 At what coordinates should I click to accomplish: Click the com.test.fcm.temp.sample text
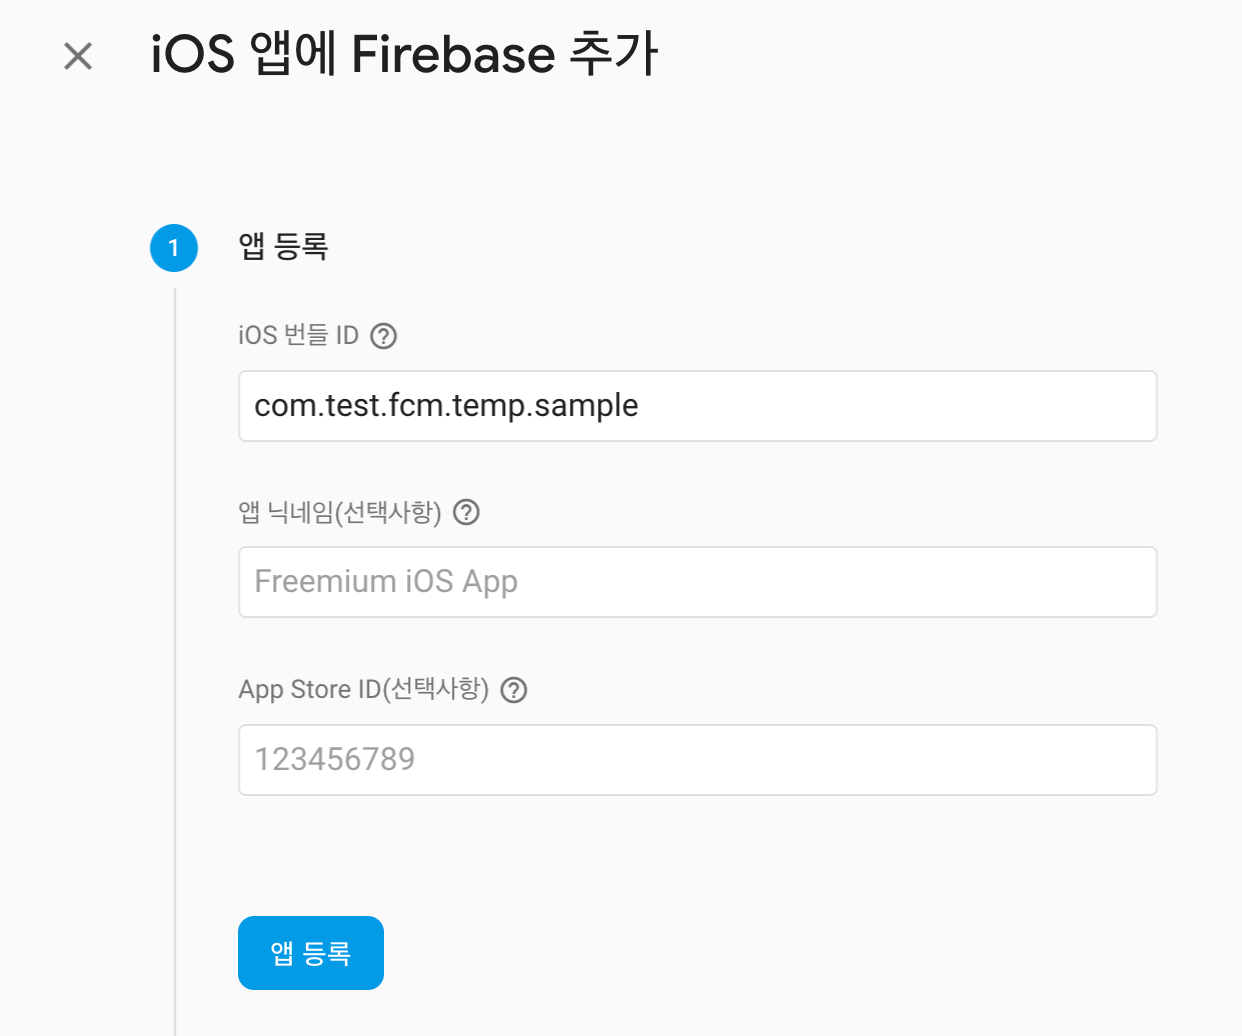pos(446,406)
